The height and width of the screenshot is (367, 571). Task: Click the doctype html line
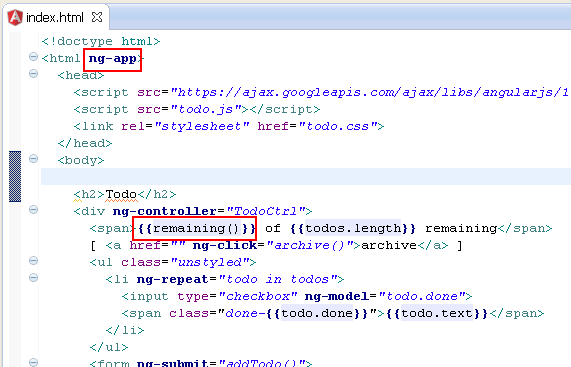pos(101,42)
